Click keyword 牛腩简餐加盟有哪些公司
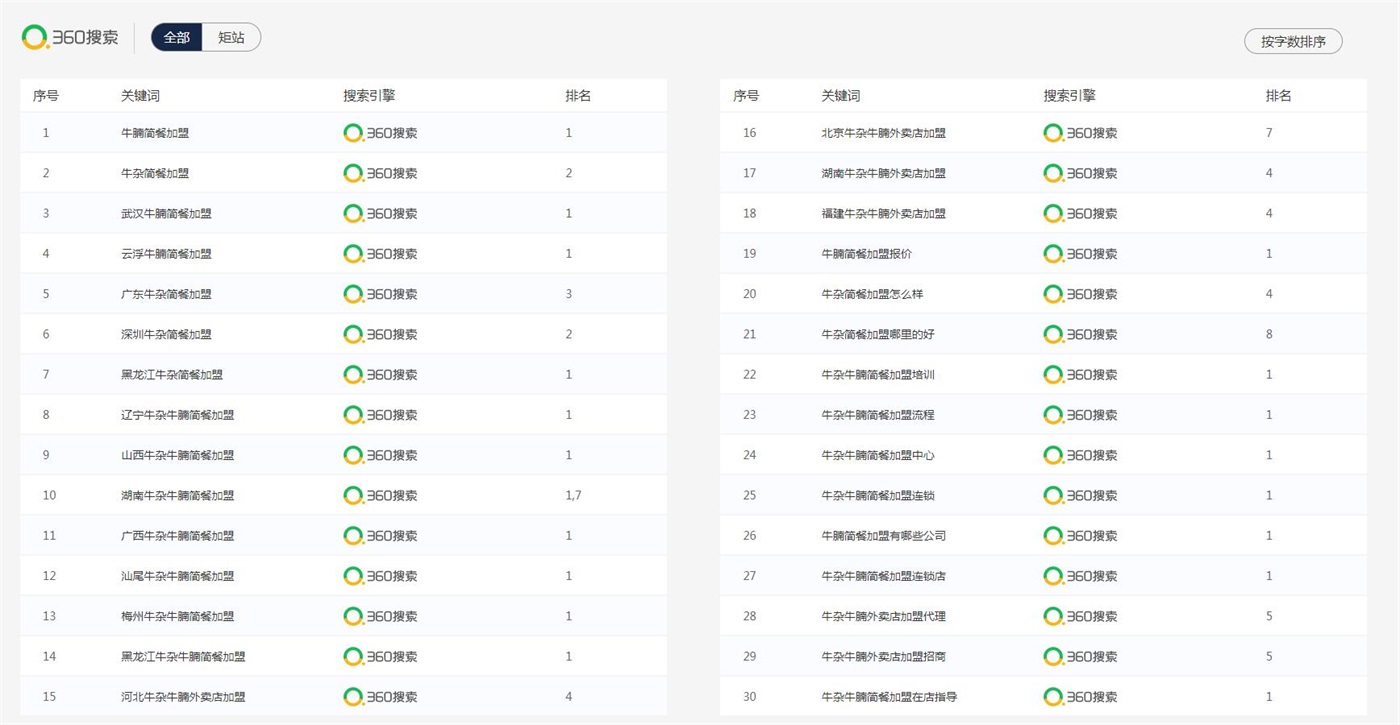1400x725 pixels. tap(883, 536)
